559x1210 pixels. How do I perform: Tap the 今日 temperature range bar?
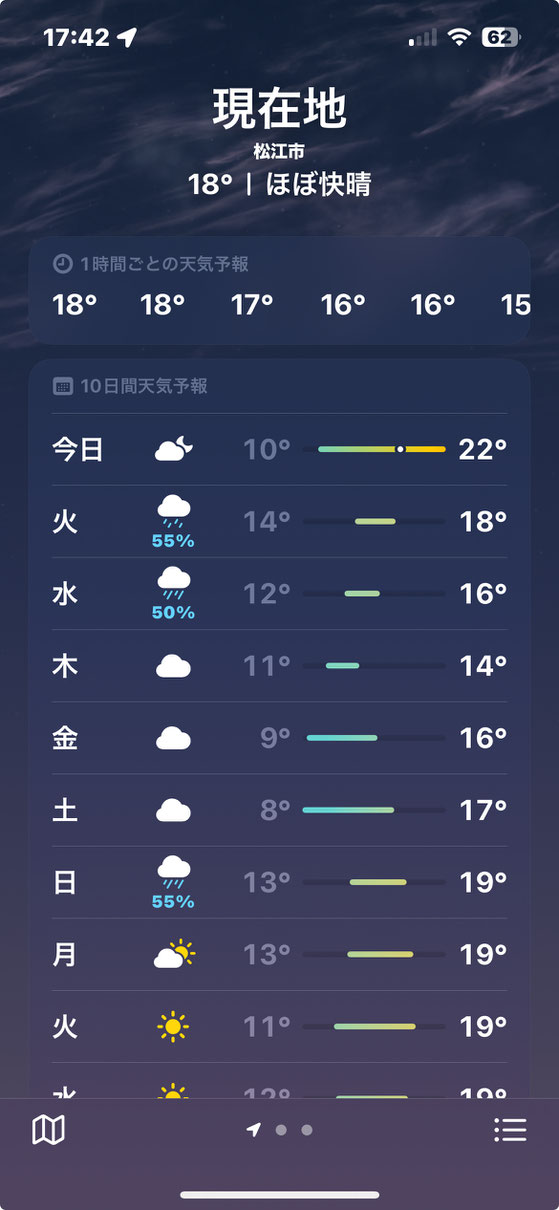click(375, 450)
